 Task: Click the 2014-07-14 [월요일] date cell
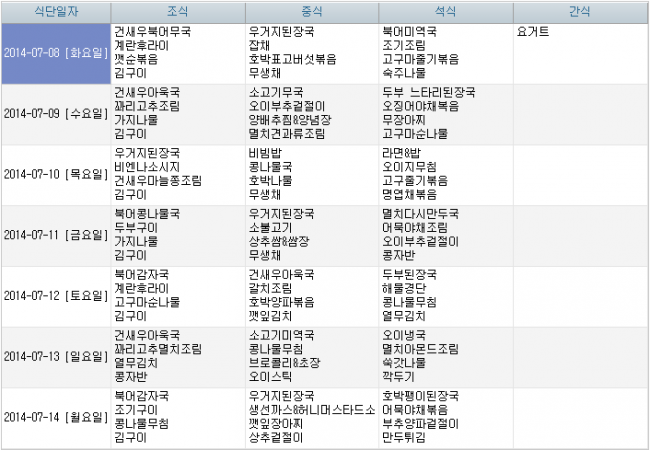tap(55, 417)
